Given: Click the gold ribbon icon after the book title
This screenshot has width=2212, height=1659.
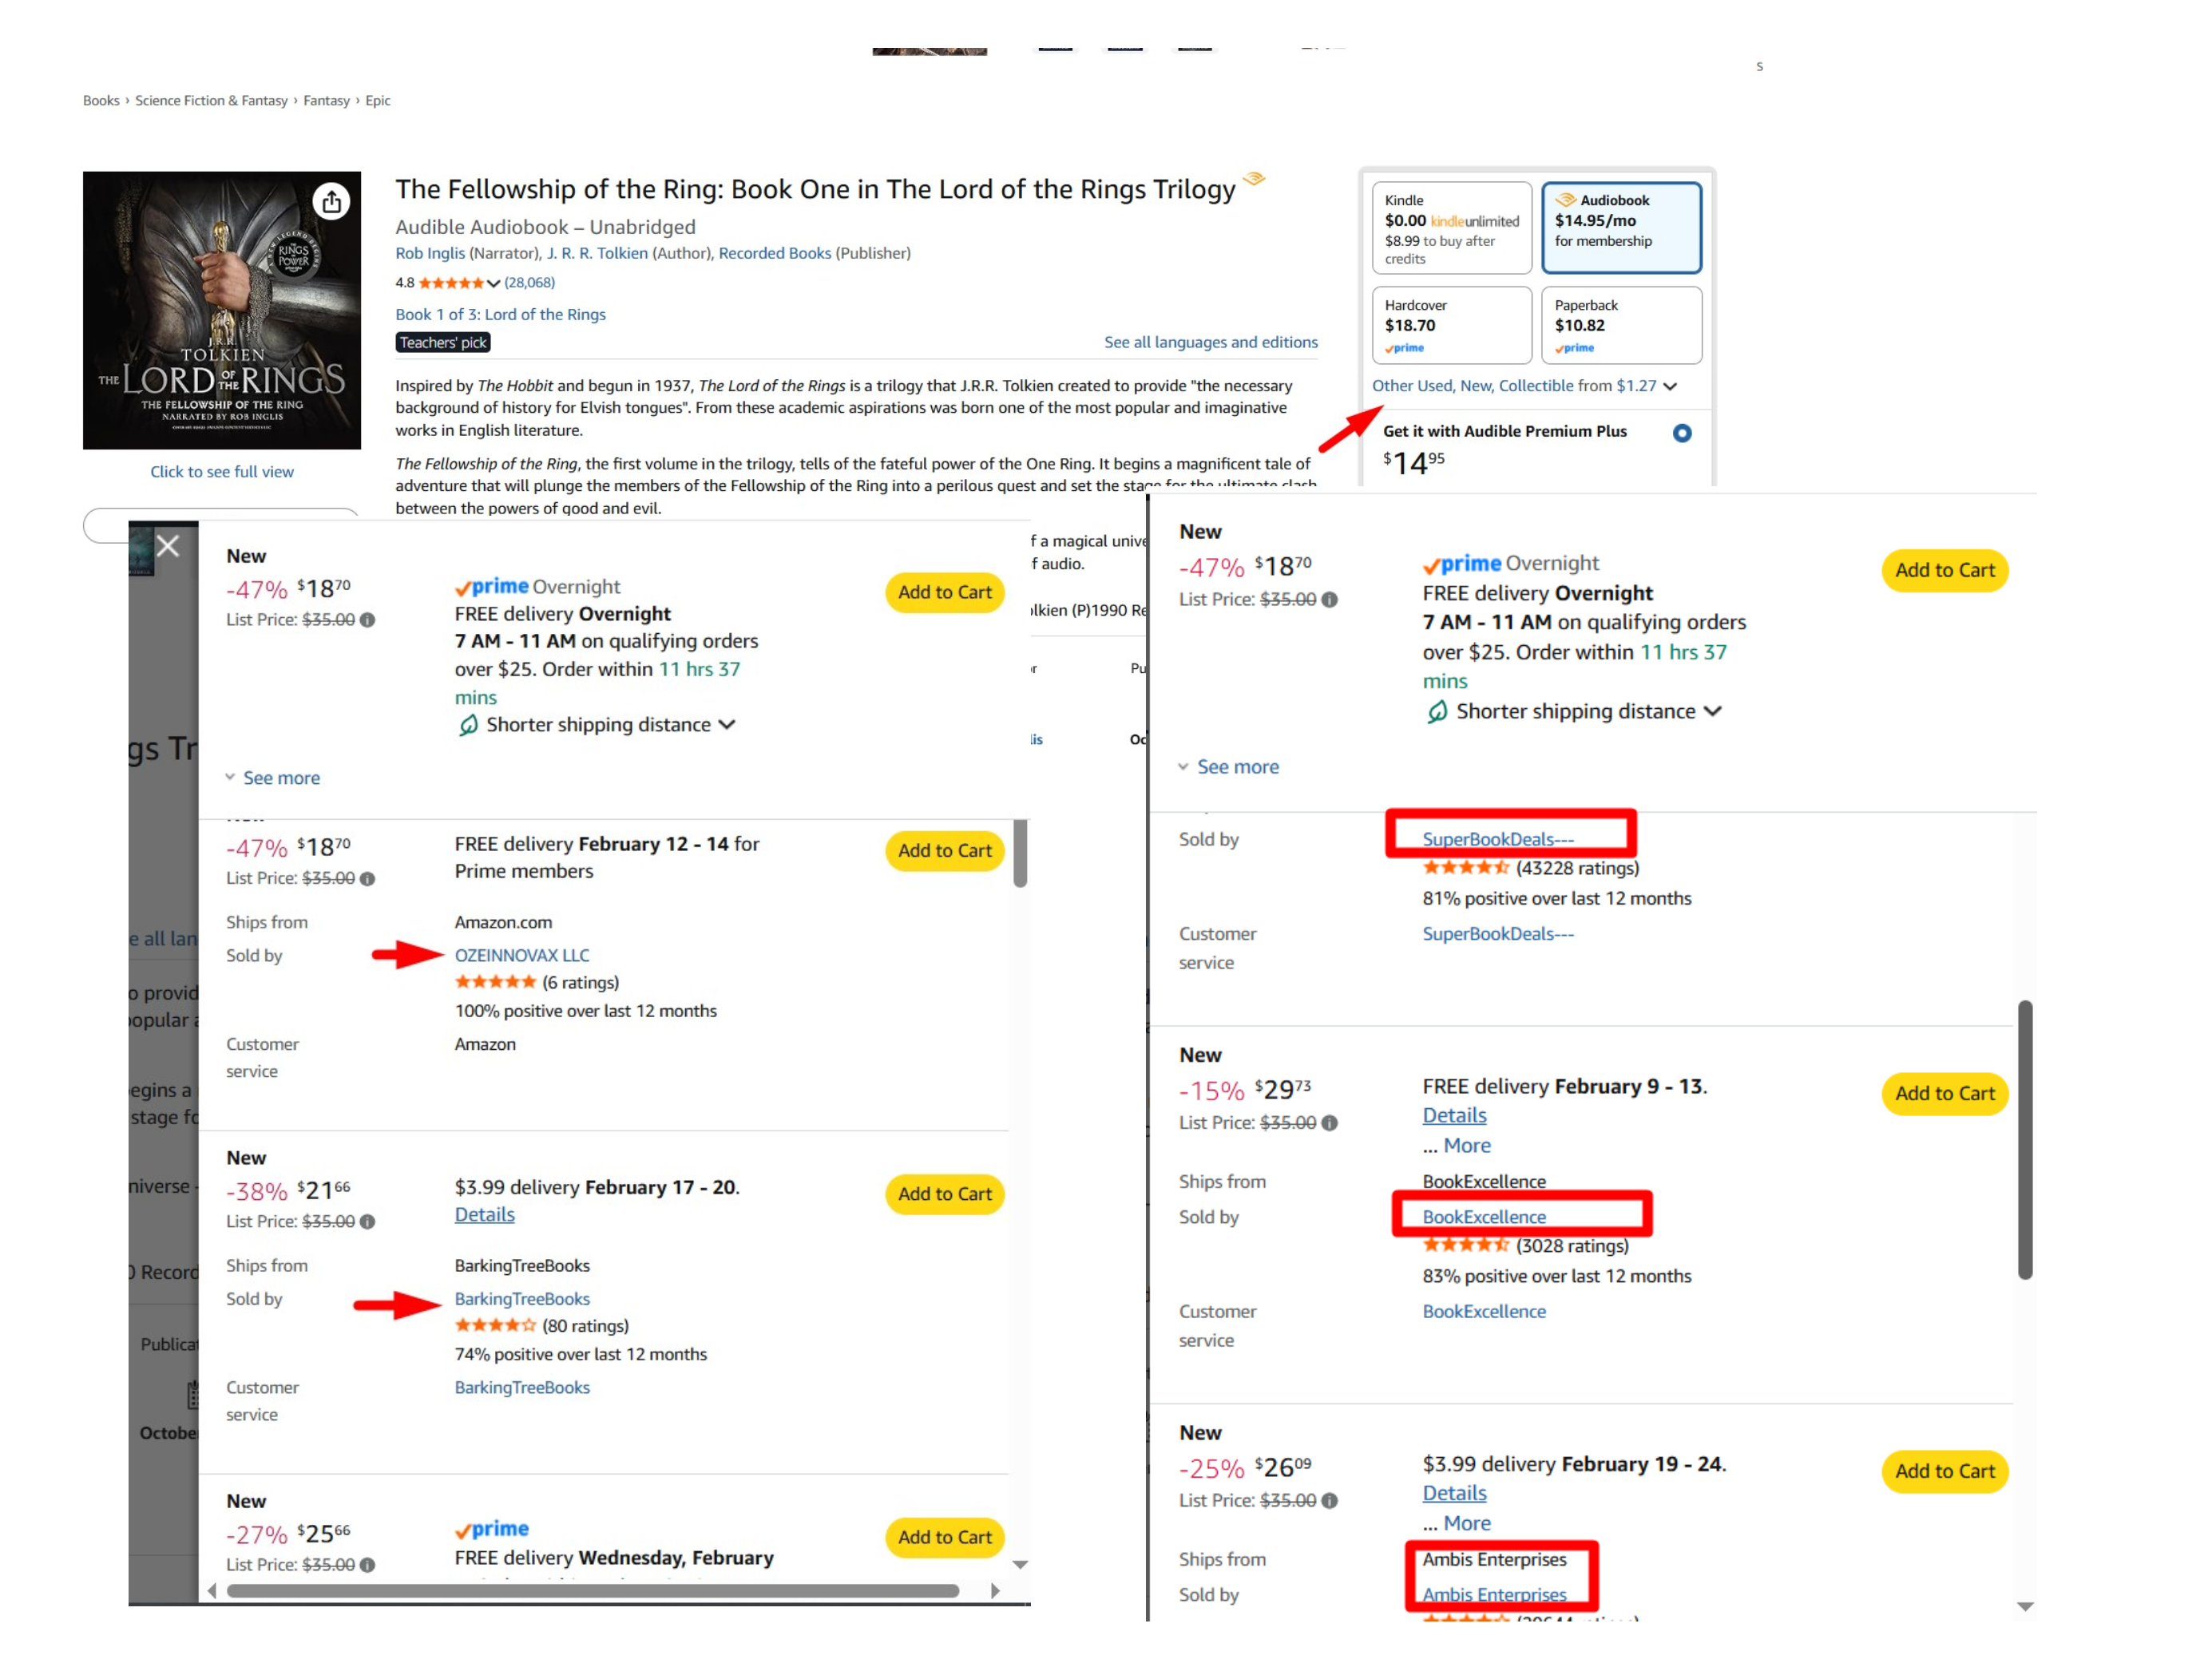Looking at the screenshot, I should (1254, 179).
